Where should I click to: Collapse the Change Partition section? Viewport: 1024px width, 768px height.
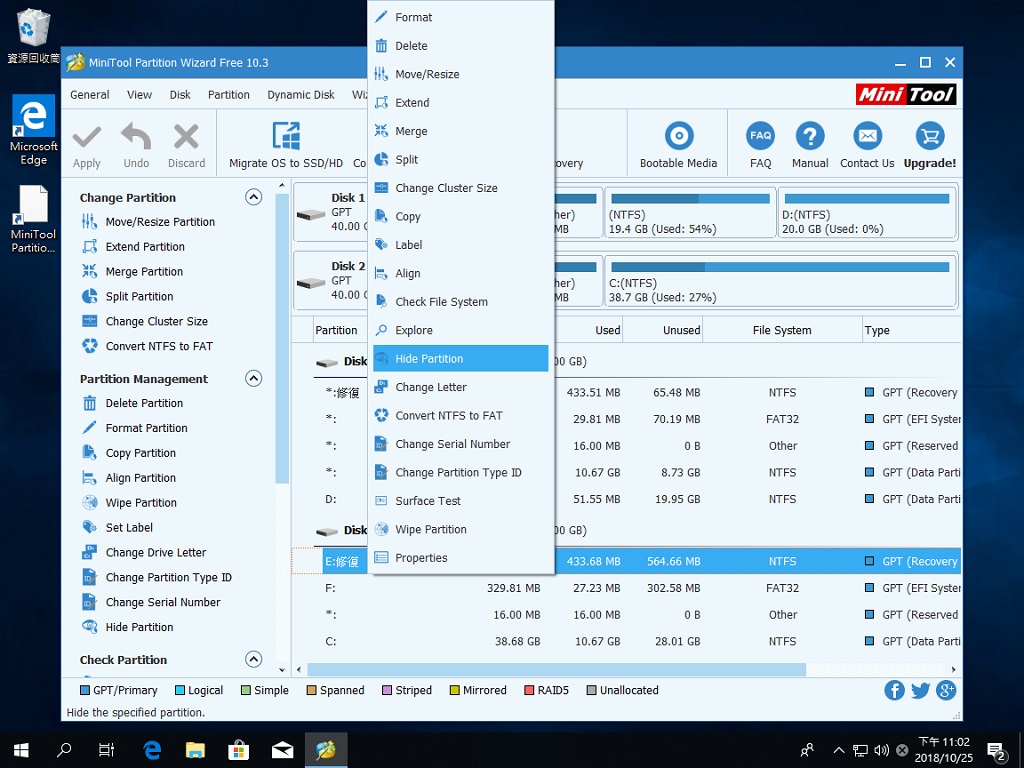[x=253, y=197]
